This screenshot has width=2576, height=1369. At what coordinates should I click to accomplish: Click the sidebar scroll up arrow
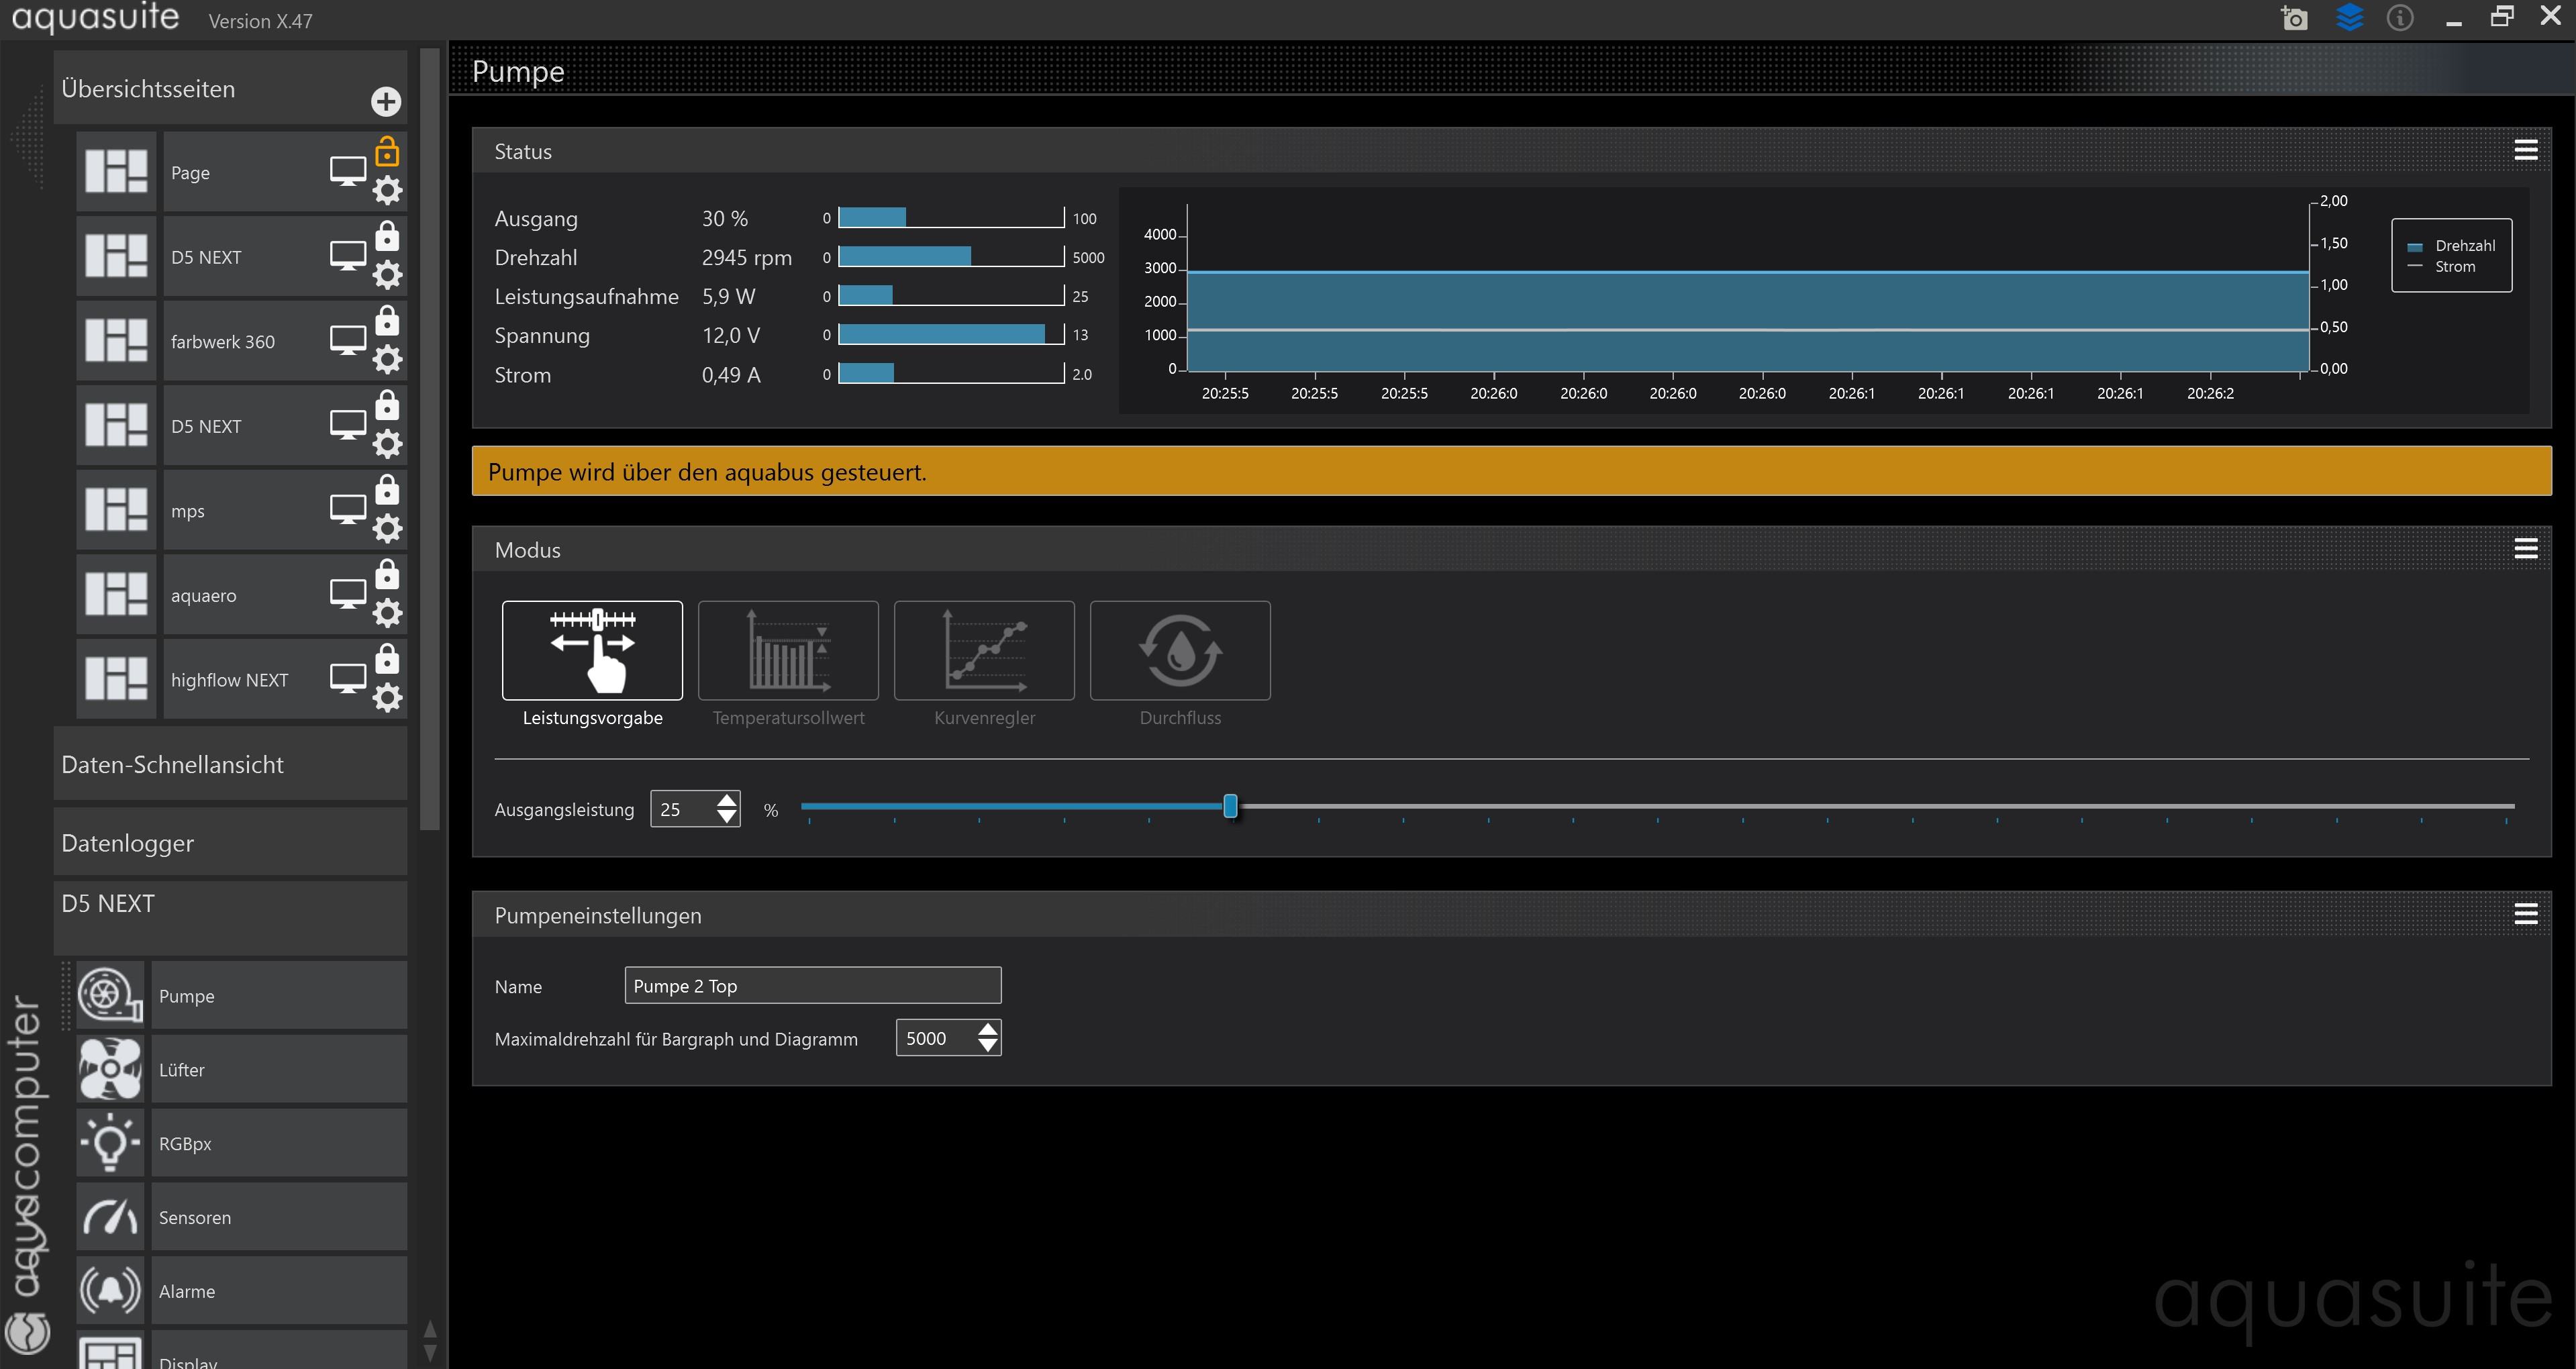coord(430,1329)
